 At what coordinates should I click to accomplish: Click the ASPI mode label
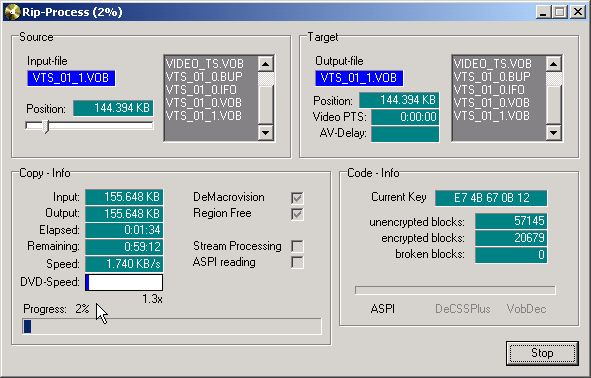(383, 309)
